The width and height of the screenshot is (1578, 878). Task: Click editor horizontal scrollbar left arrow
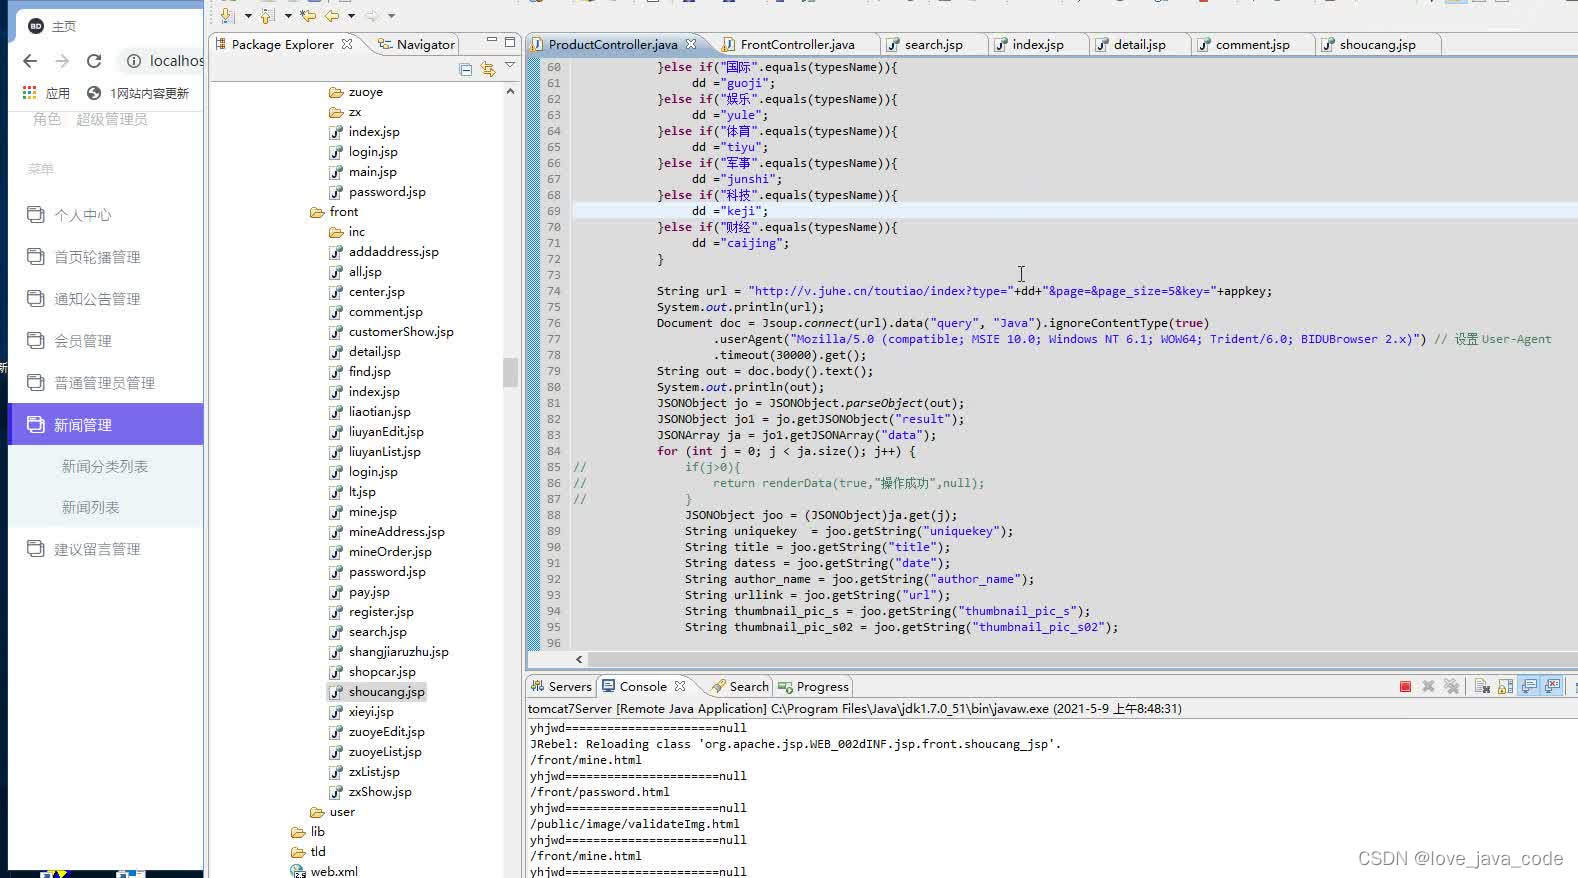tap(579, 659)
